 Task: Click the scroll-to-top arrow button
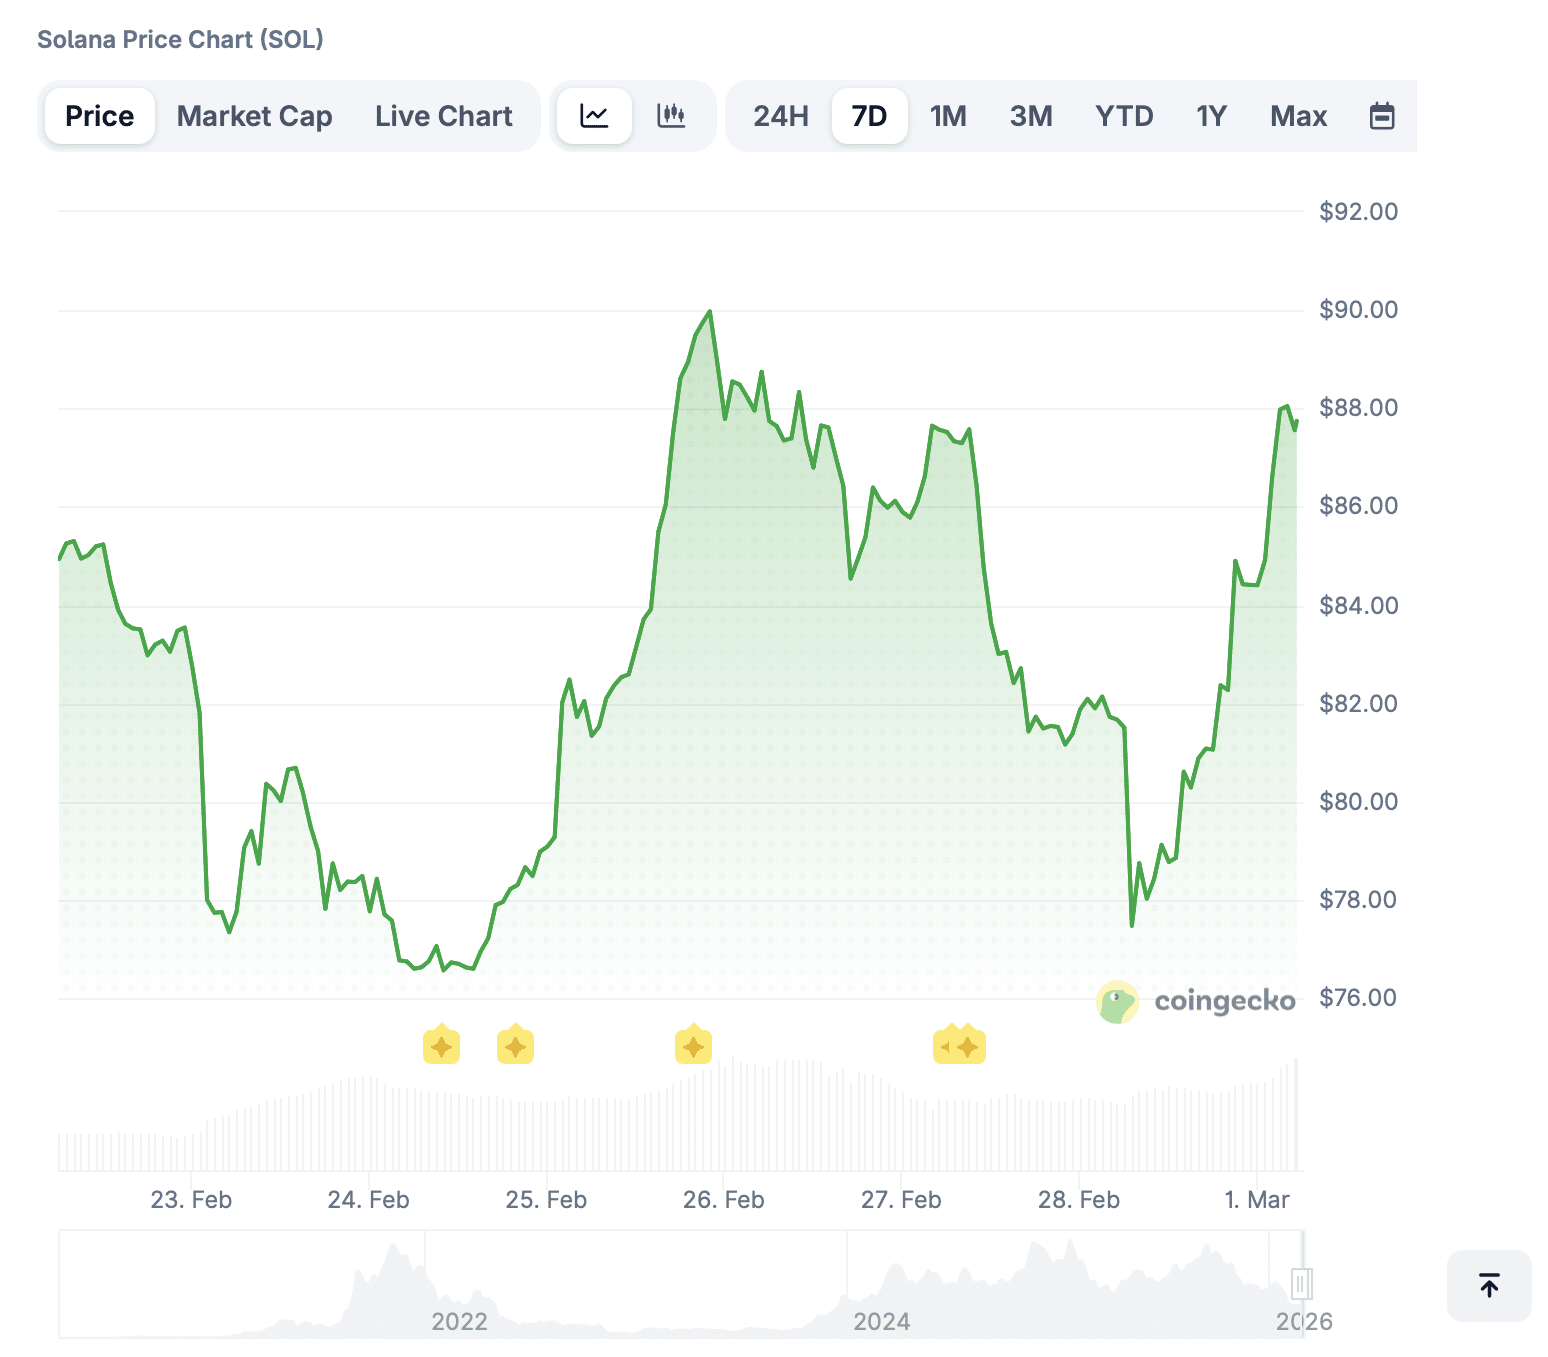(x=1488, y=1285)
